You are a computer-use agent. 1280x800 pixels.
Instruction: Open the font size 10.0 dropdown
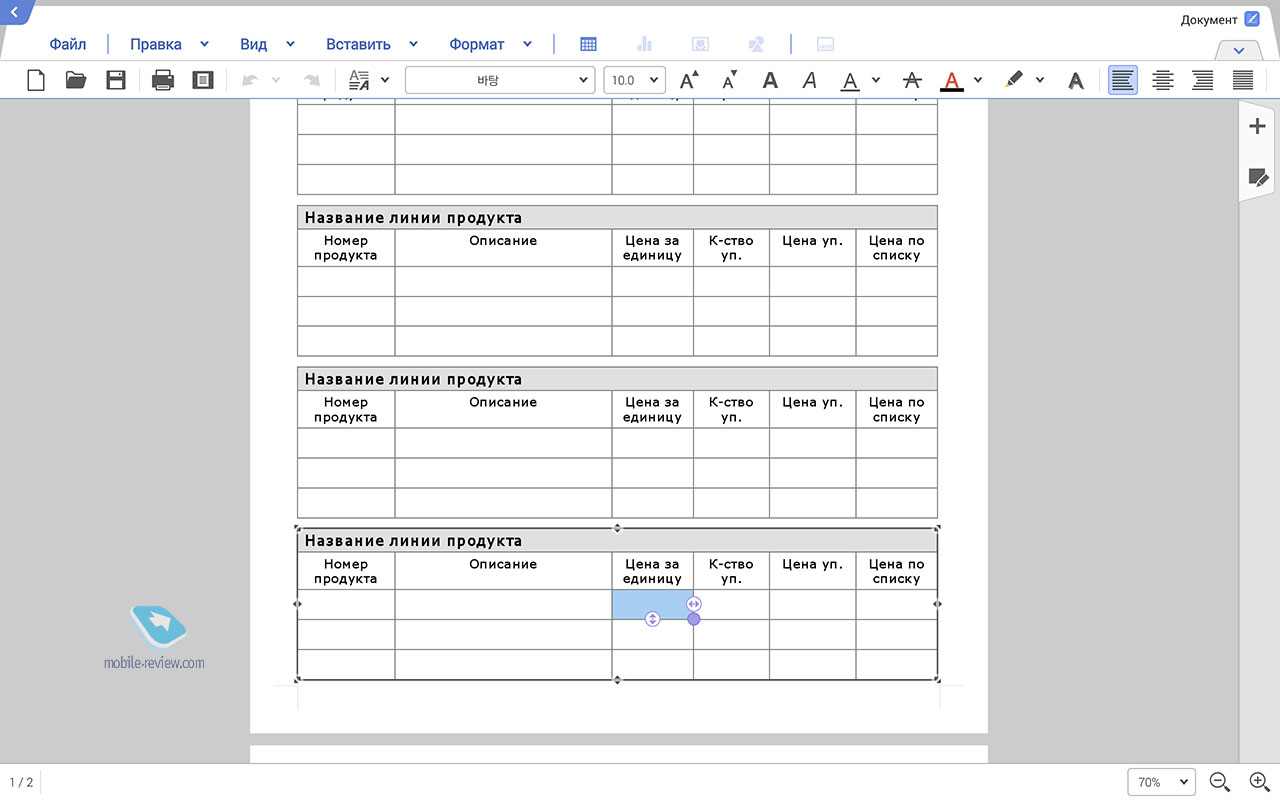pos(635,80)
